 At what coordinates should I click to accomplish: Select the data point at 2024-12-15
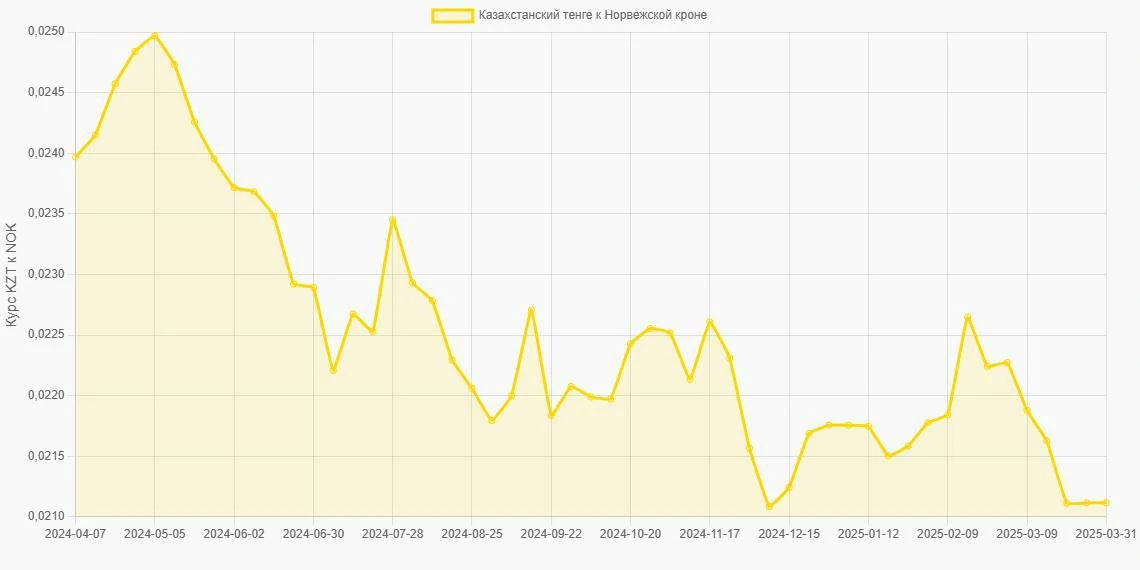(789, 488)
